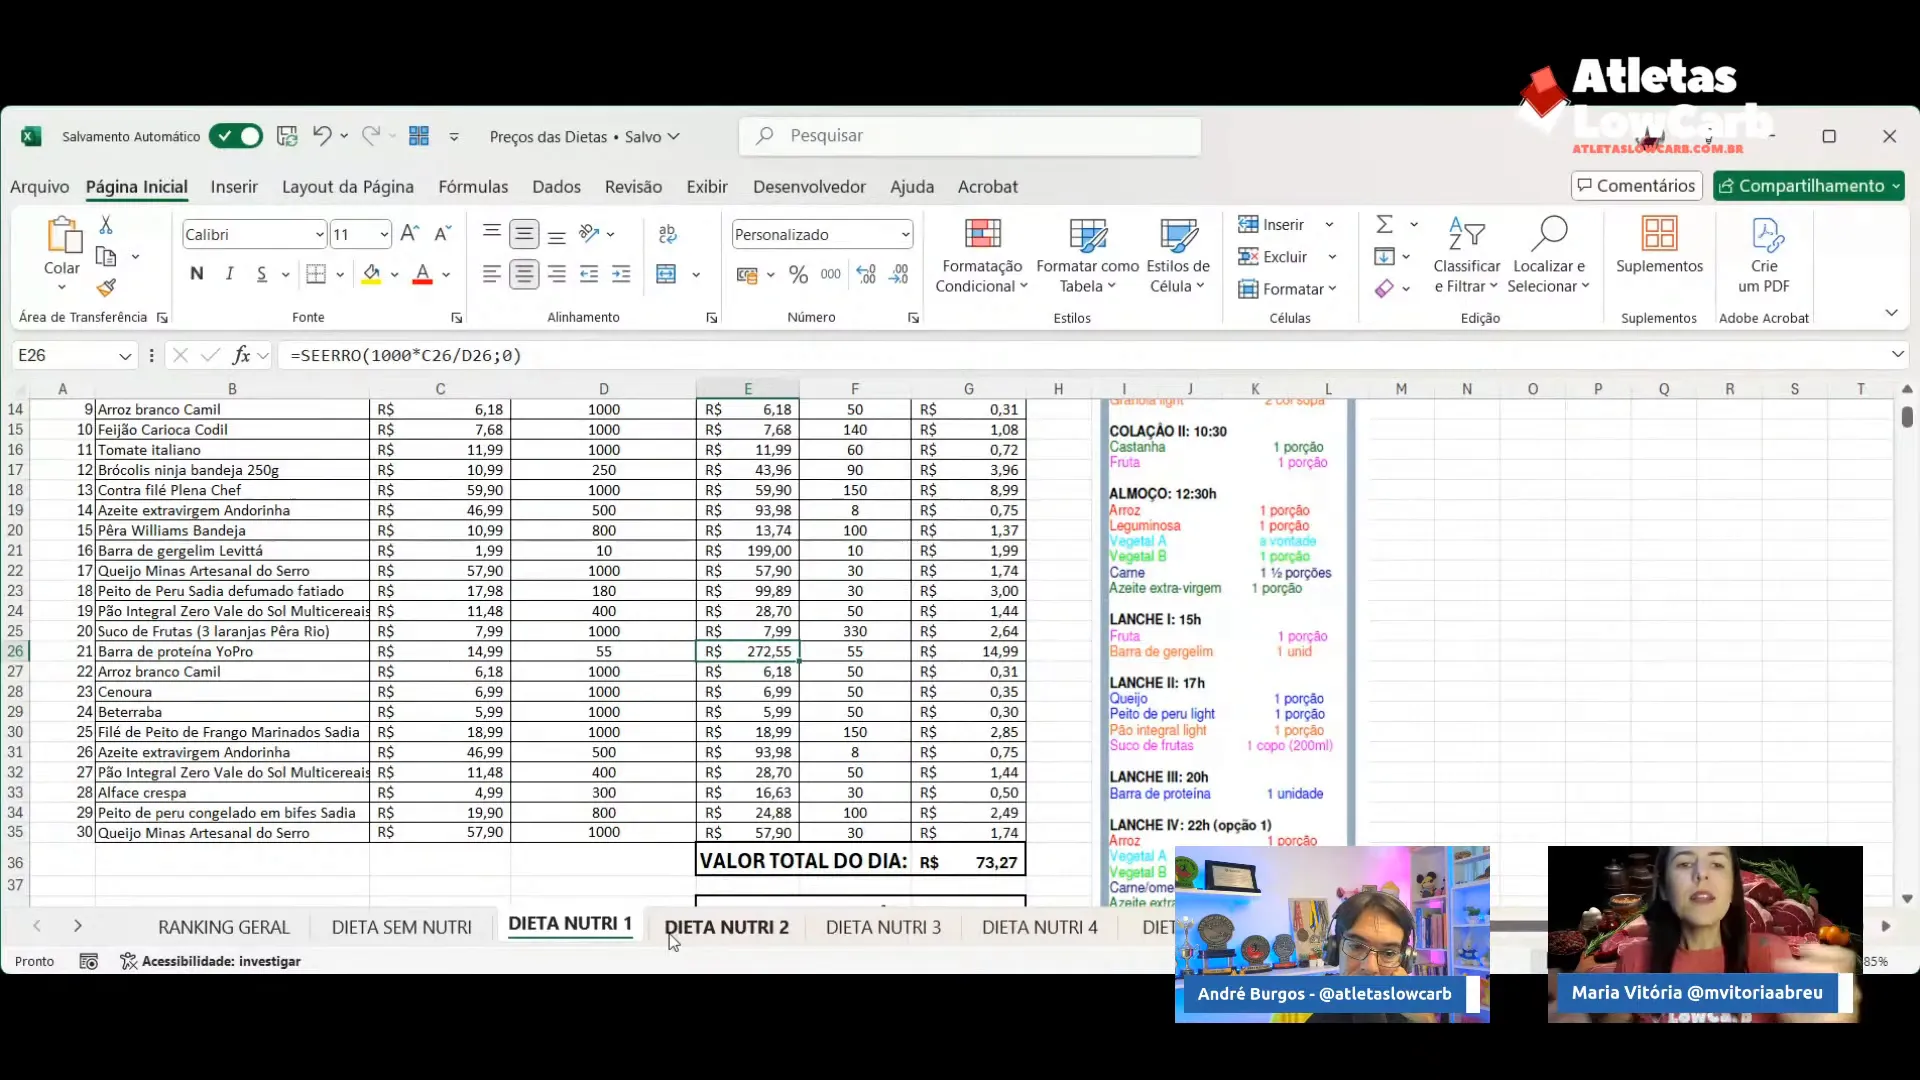
Task: Click the Comentários button
Action: click(x=1637, y=186)
